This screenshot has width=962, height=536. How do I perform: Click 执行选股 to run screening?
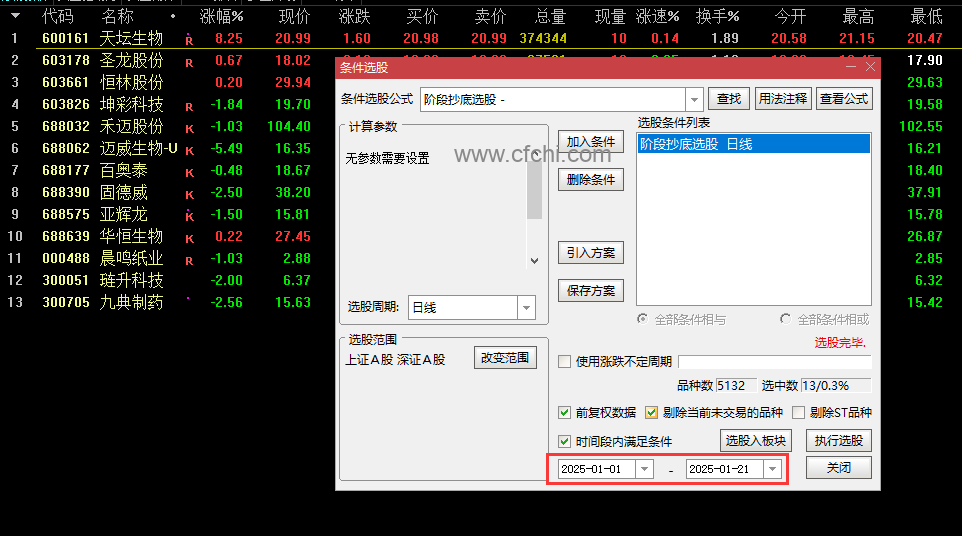click(839, 441)
